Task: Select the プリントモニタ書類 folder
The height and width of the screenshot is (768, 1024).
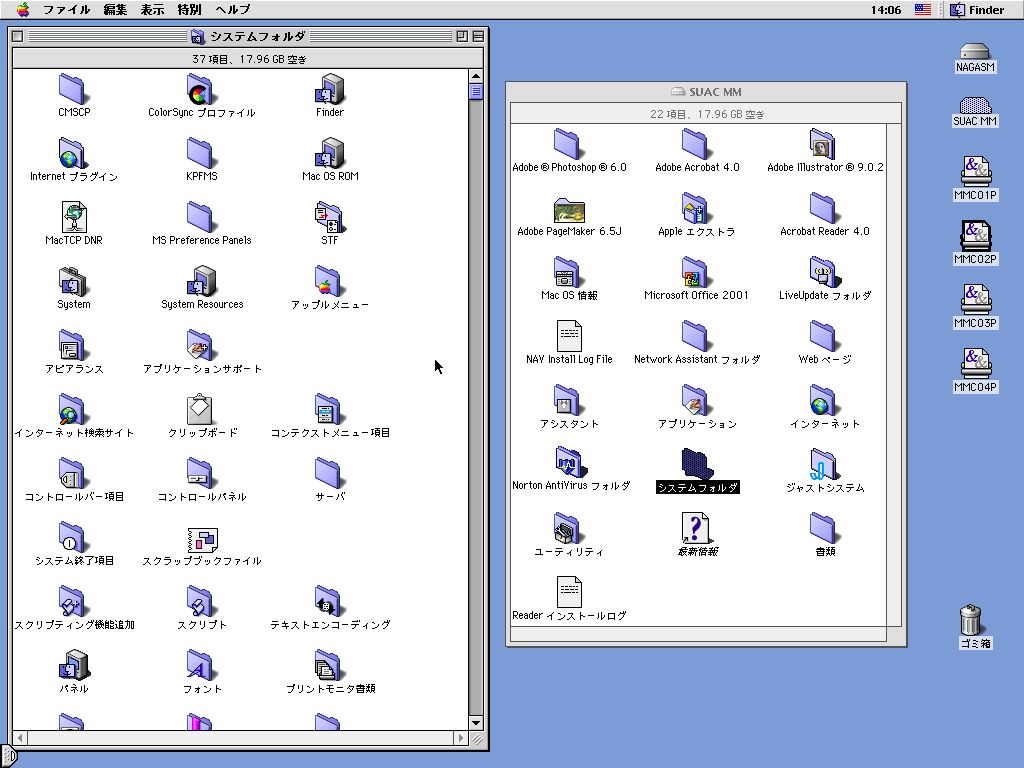Action: 330,665
